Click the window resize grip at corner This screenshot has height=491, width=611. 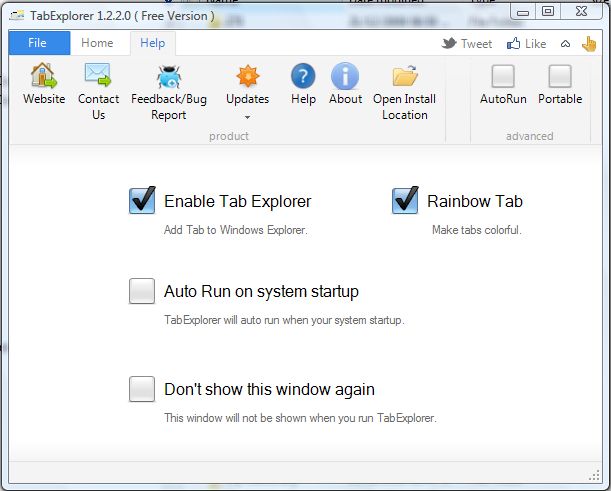coord(594,475)
